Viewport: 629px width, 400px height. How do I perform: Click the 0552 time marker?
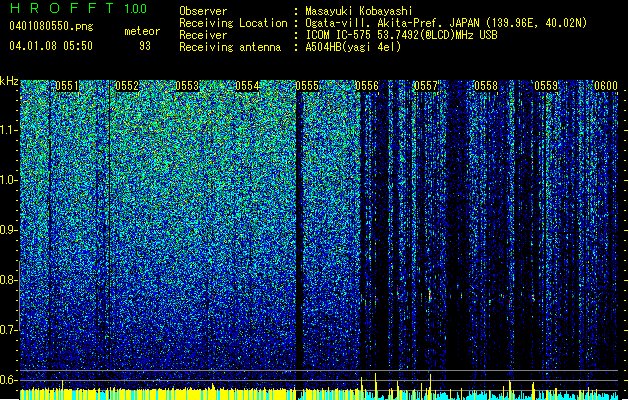(x=127, y=86)
